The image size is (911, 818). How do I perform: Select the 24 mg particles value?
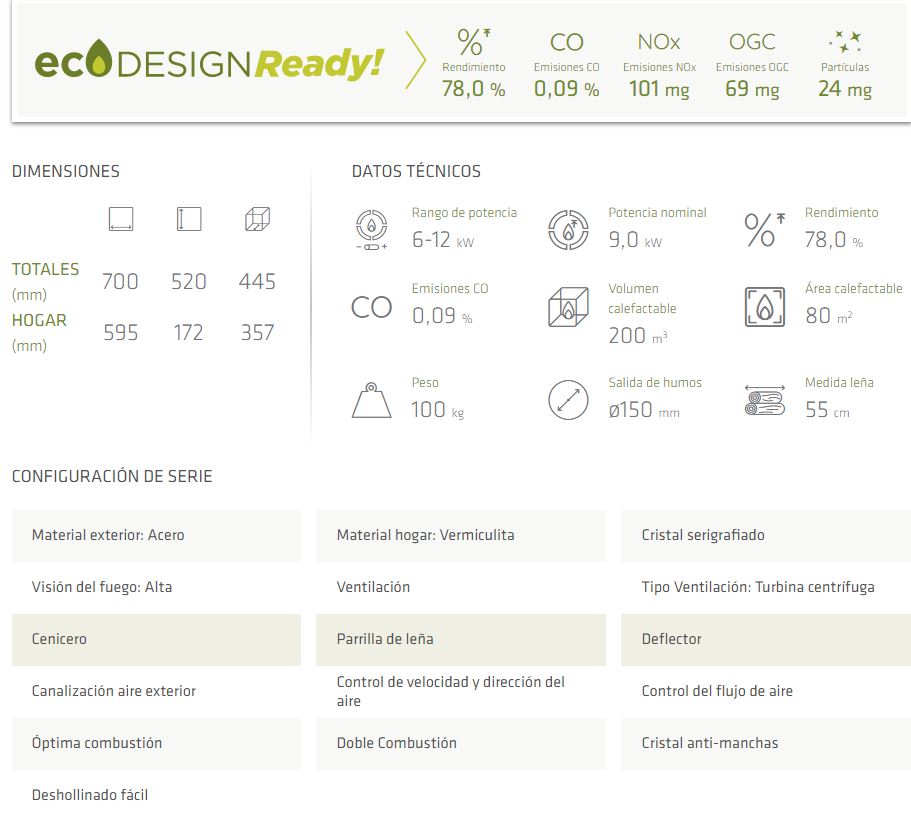click(x=845, y=89)
